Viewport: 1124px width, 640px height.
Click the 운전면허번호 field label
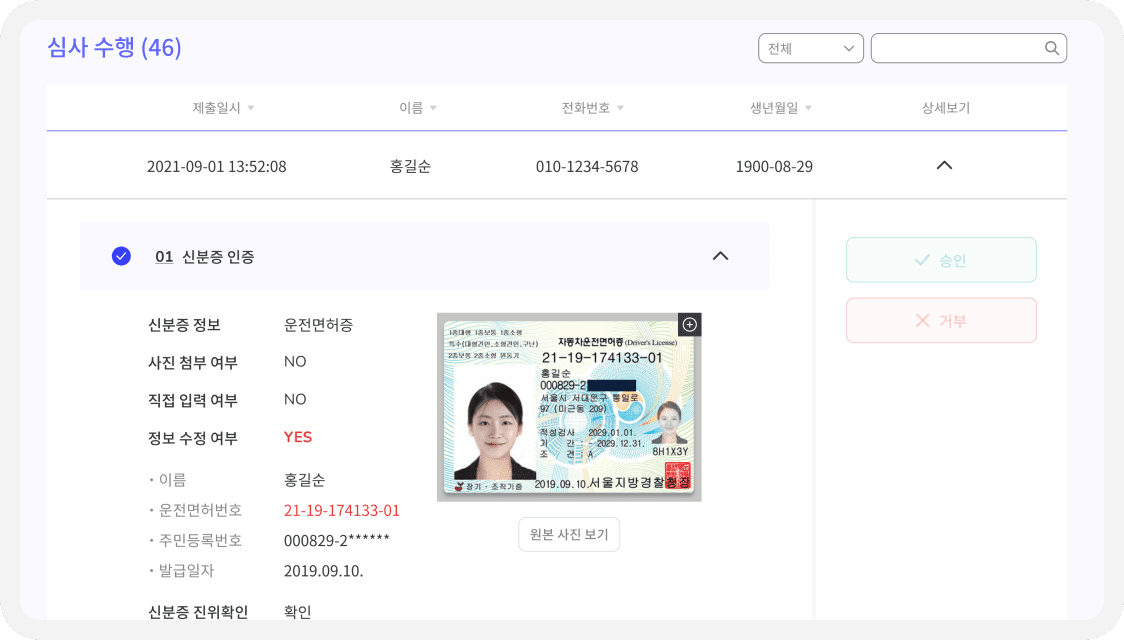(200, 510)
